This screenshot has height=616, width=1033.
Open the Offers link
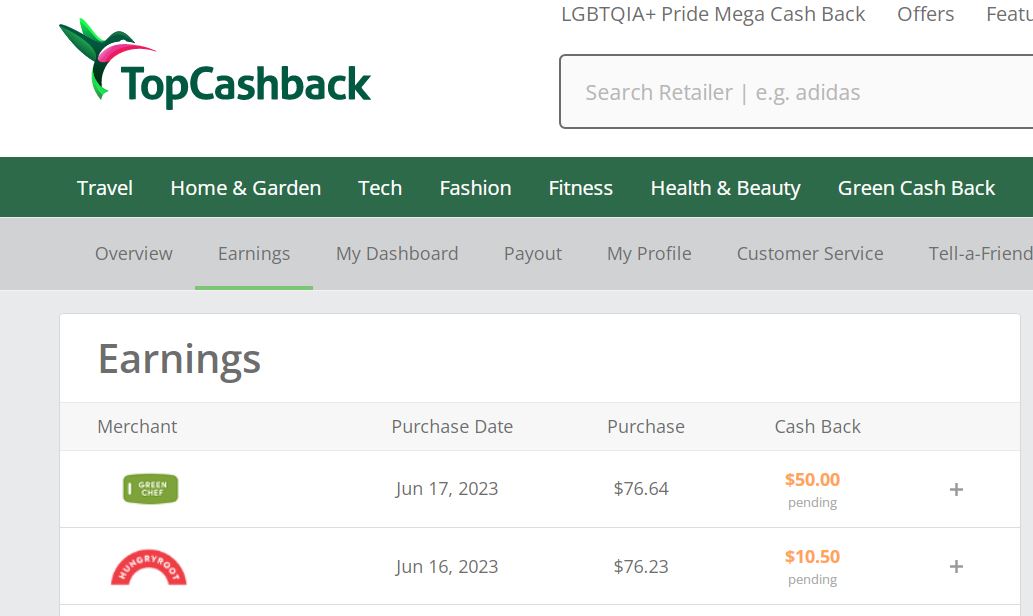click(x=926, y=14)
